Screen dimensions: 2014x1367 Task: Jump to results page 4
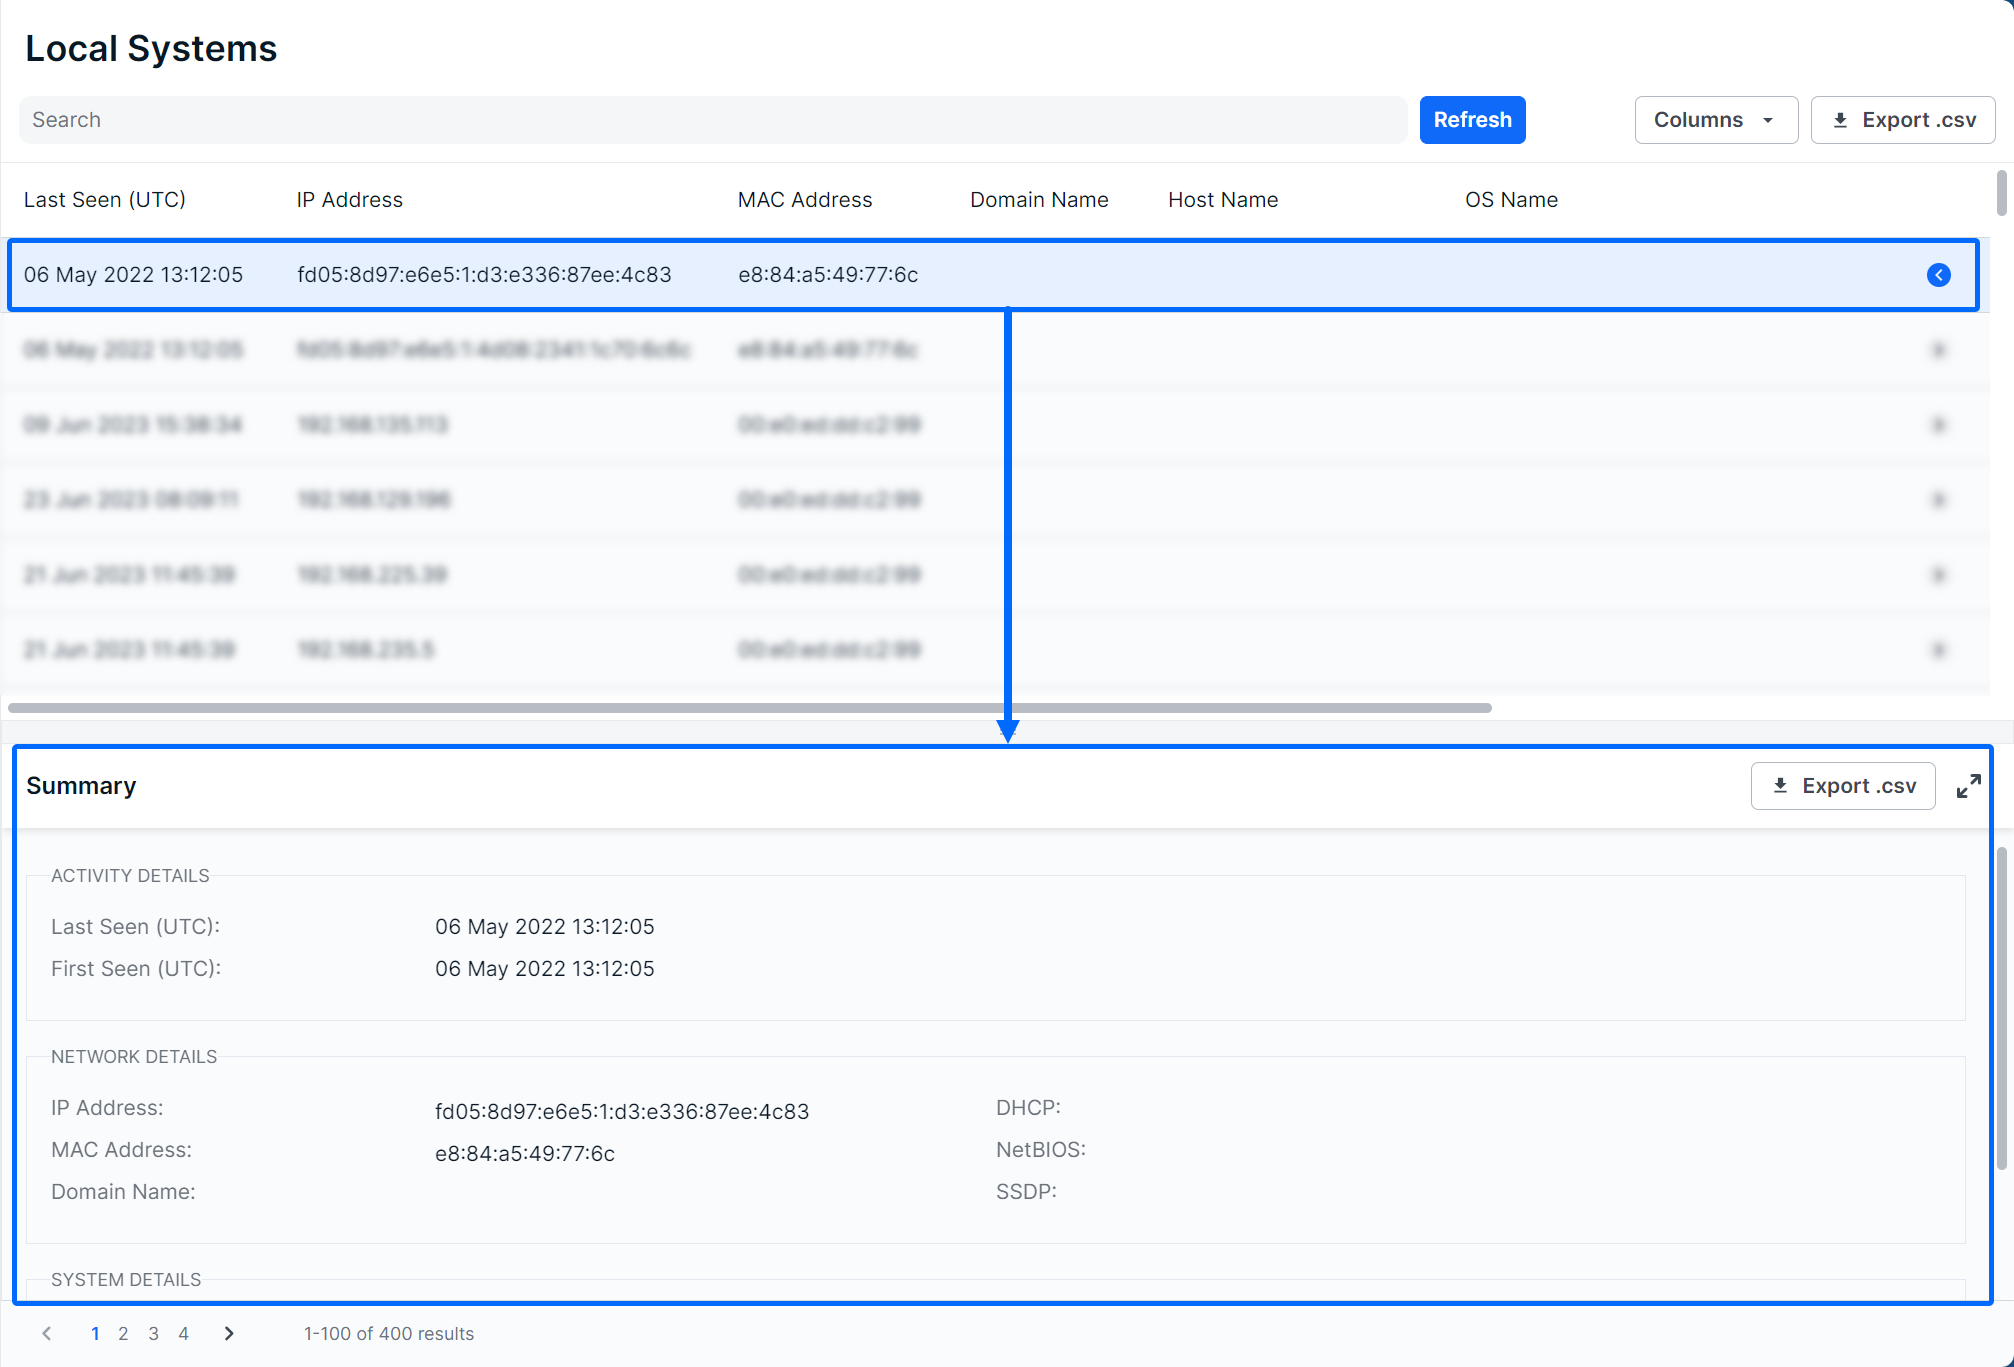pyautogui.click(x=183, y=1333)
